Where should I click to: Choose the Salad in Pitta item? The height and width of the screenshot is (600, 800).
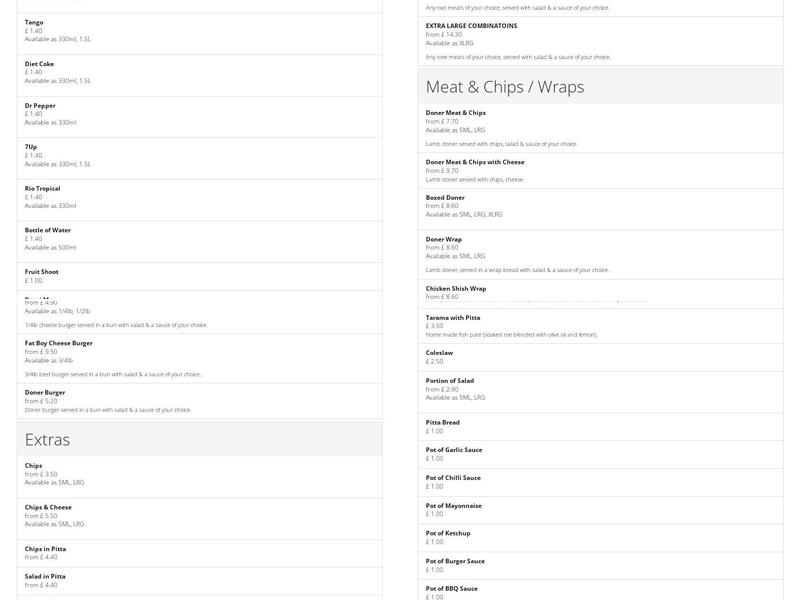(45, 576)
